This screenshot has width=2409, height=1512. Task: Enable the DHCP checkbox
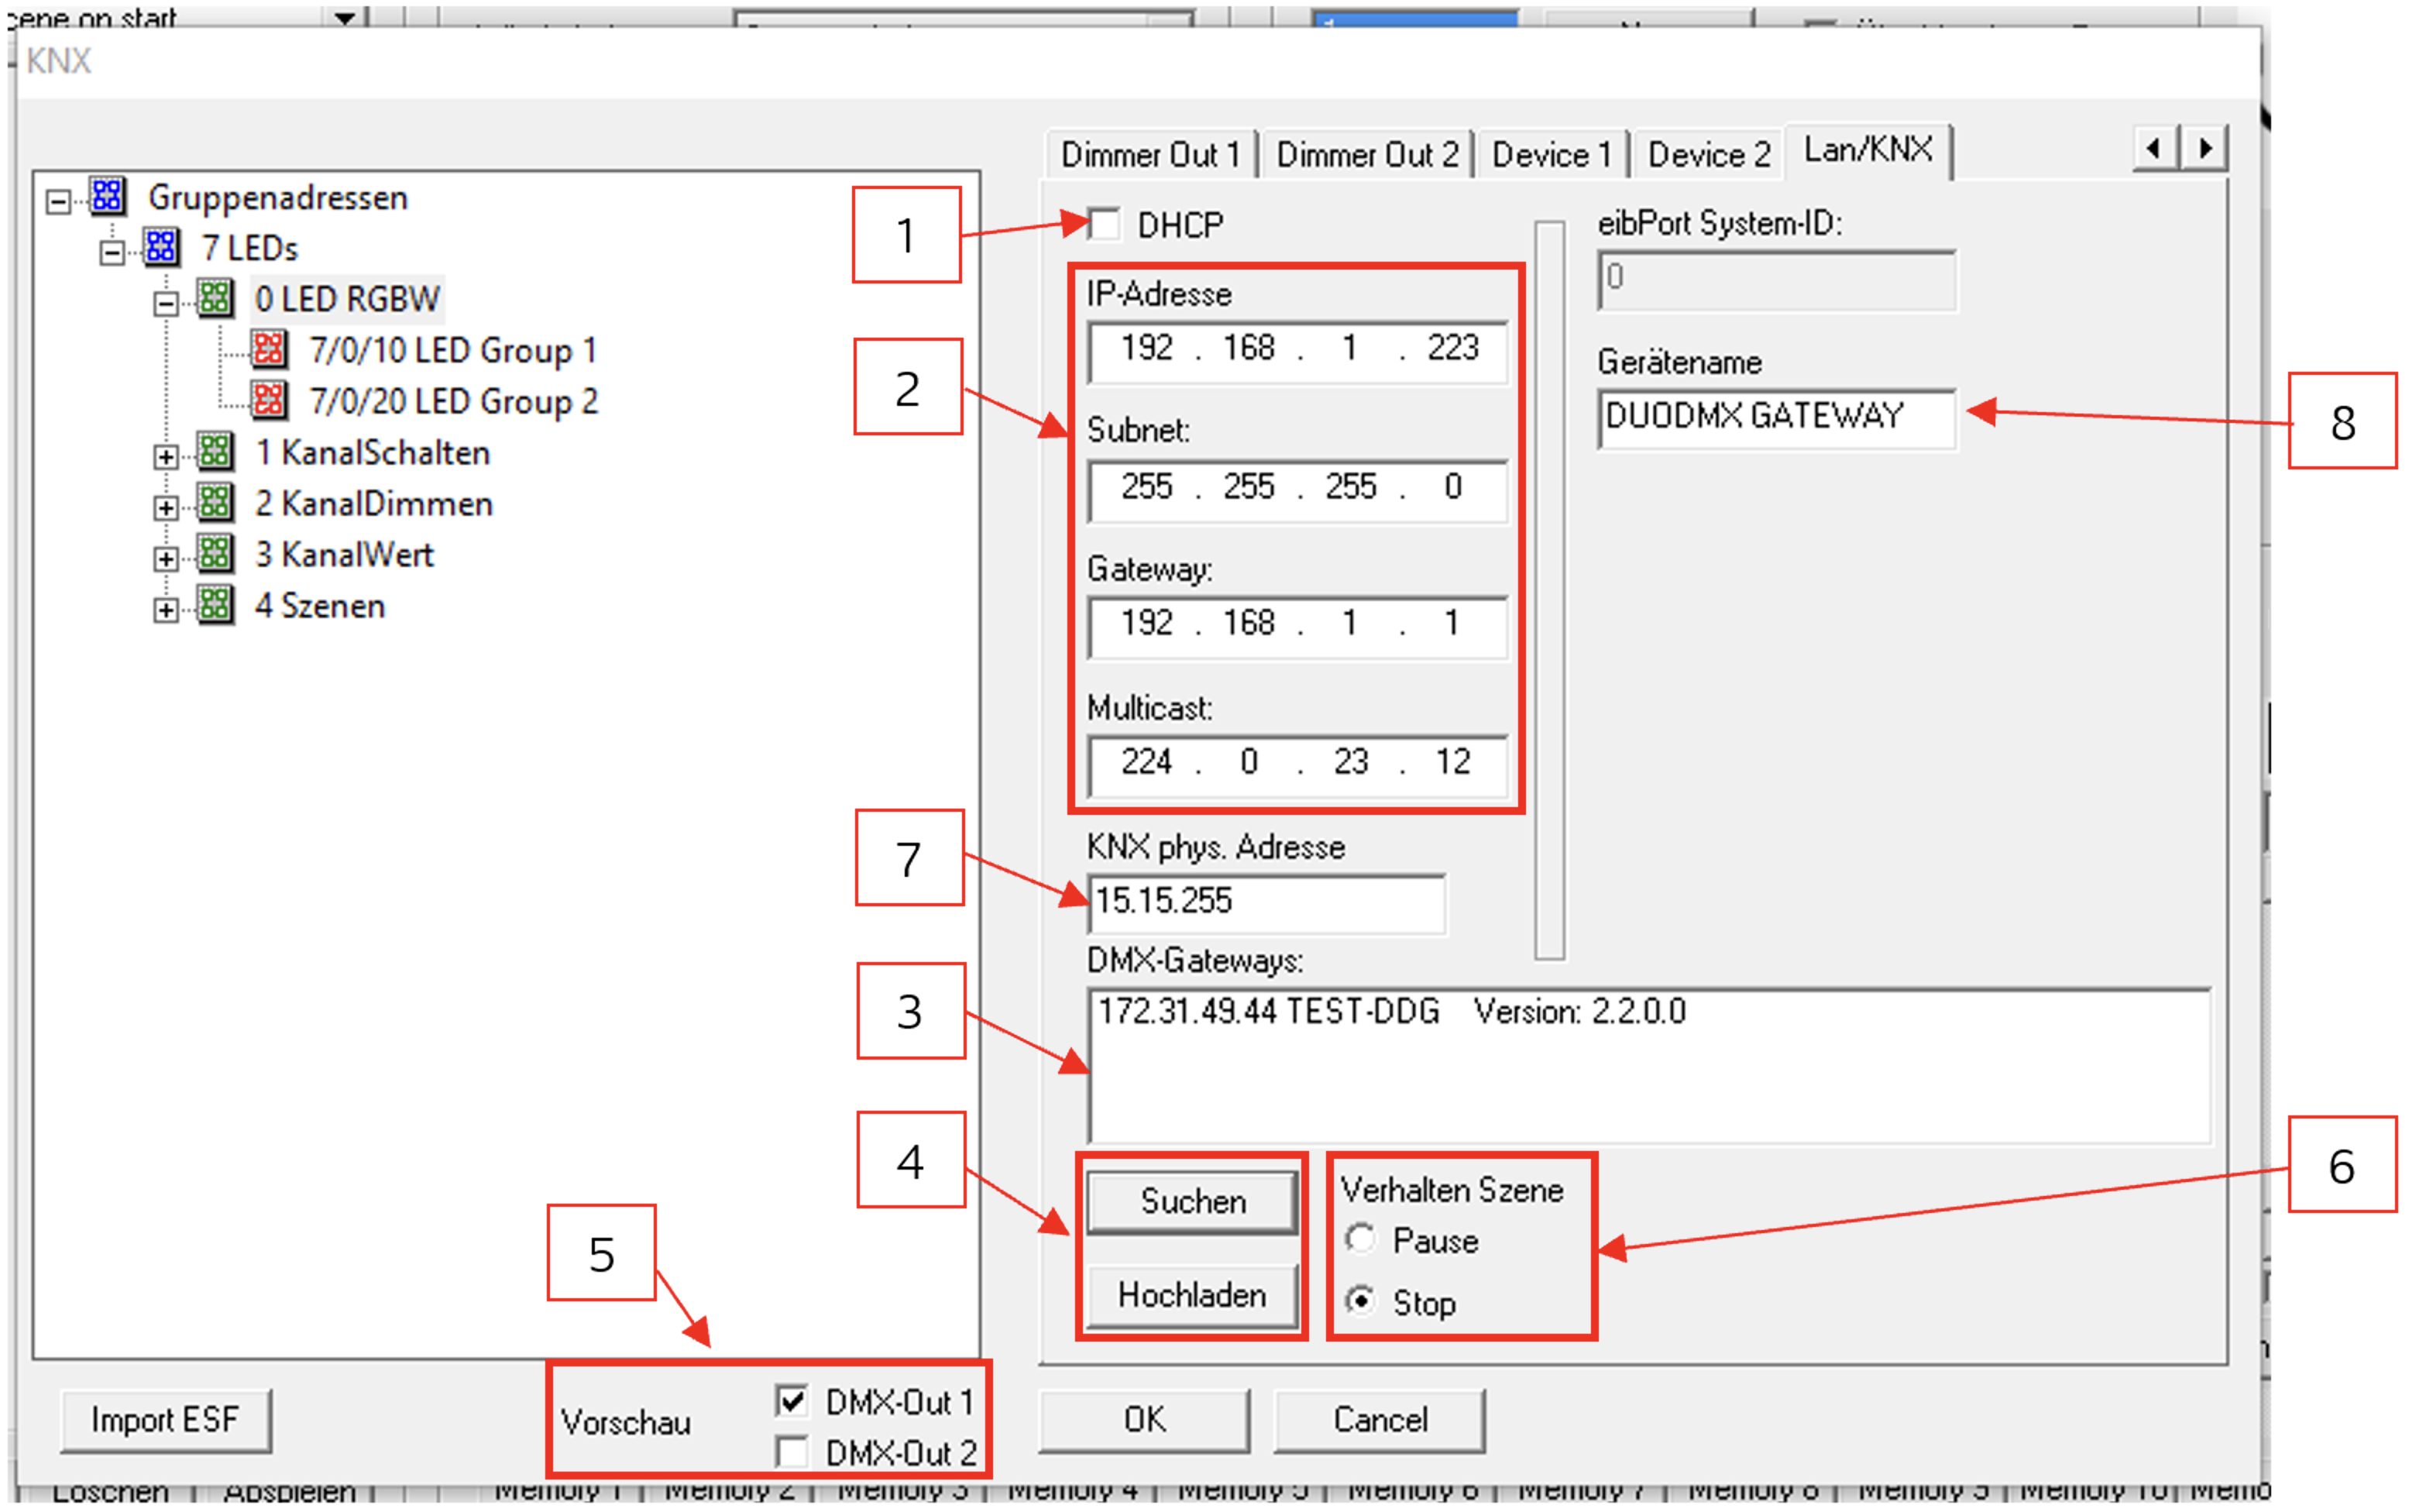1105,224
